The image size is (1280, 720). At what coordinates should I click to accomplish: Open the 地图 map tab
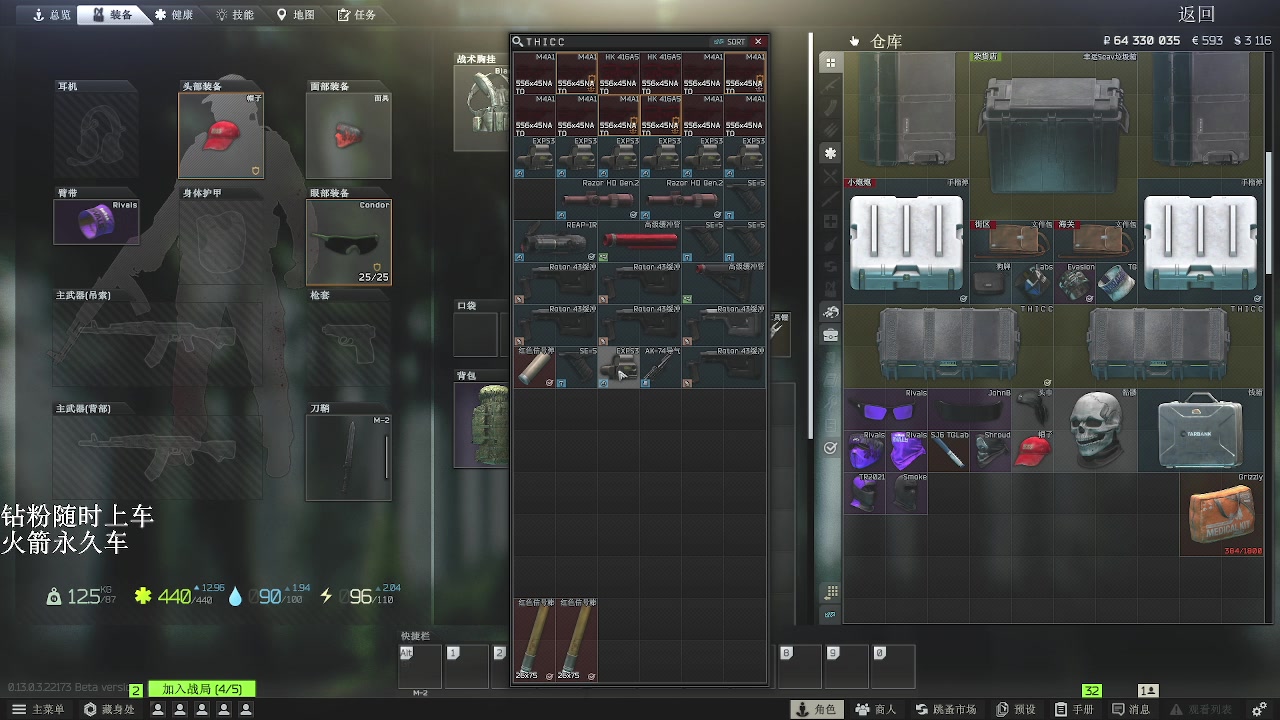(296, 15)
